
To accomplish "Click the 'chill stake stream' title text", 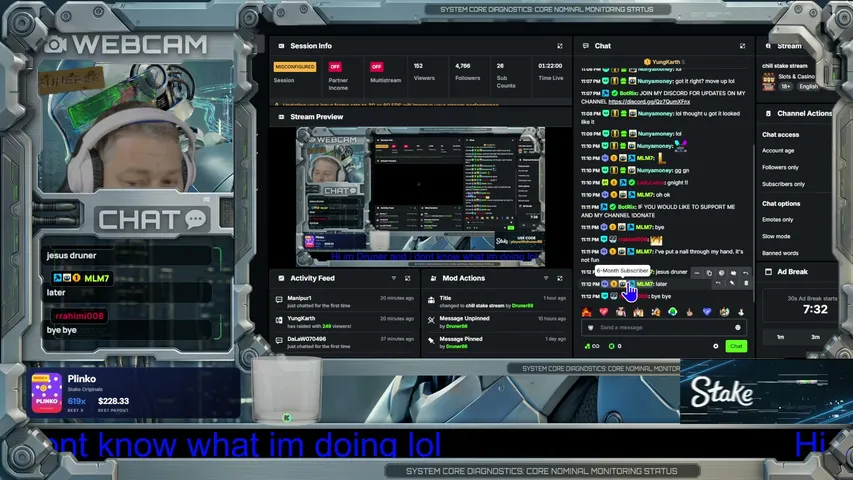I will pos(784,66).
